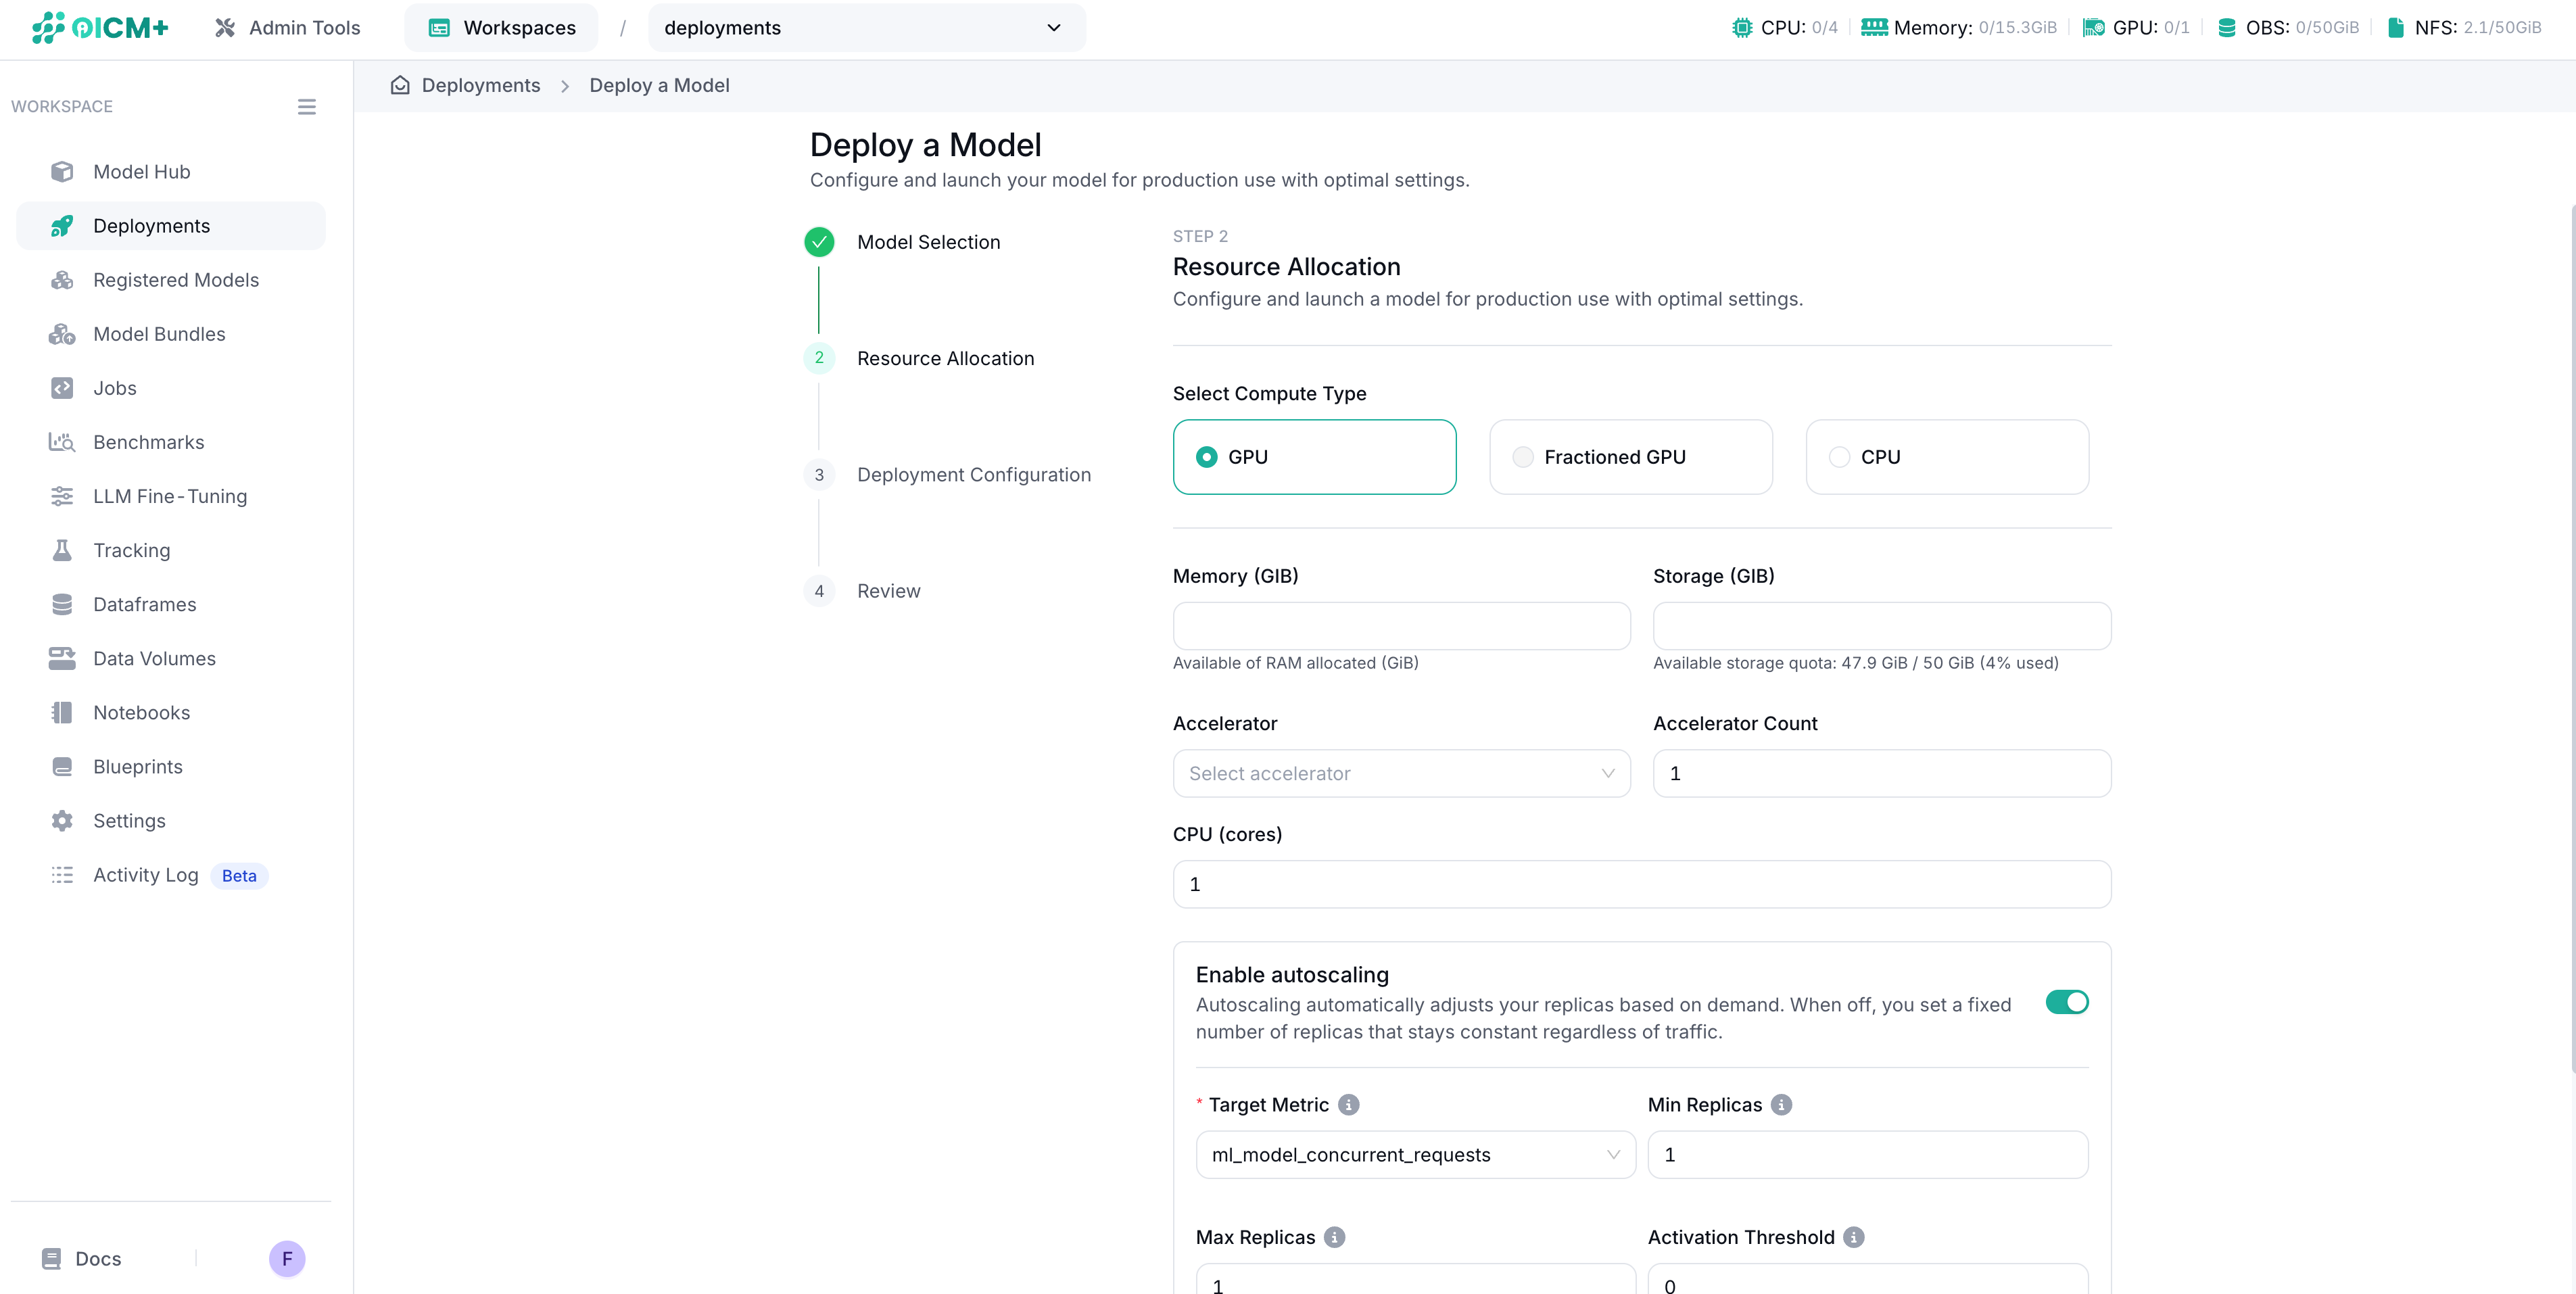Click the Notebooks icon in sidebar
Image resolution: width=2576 pixels, height=1294 pixels.
62,712
